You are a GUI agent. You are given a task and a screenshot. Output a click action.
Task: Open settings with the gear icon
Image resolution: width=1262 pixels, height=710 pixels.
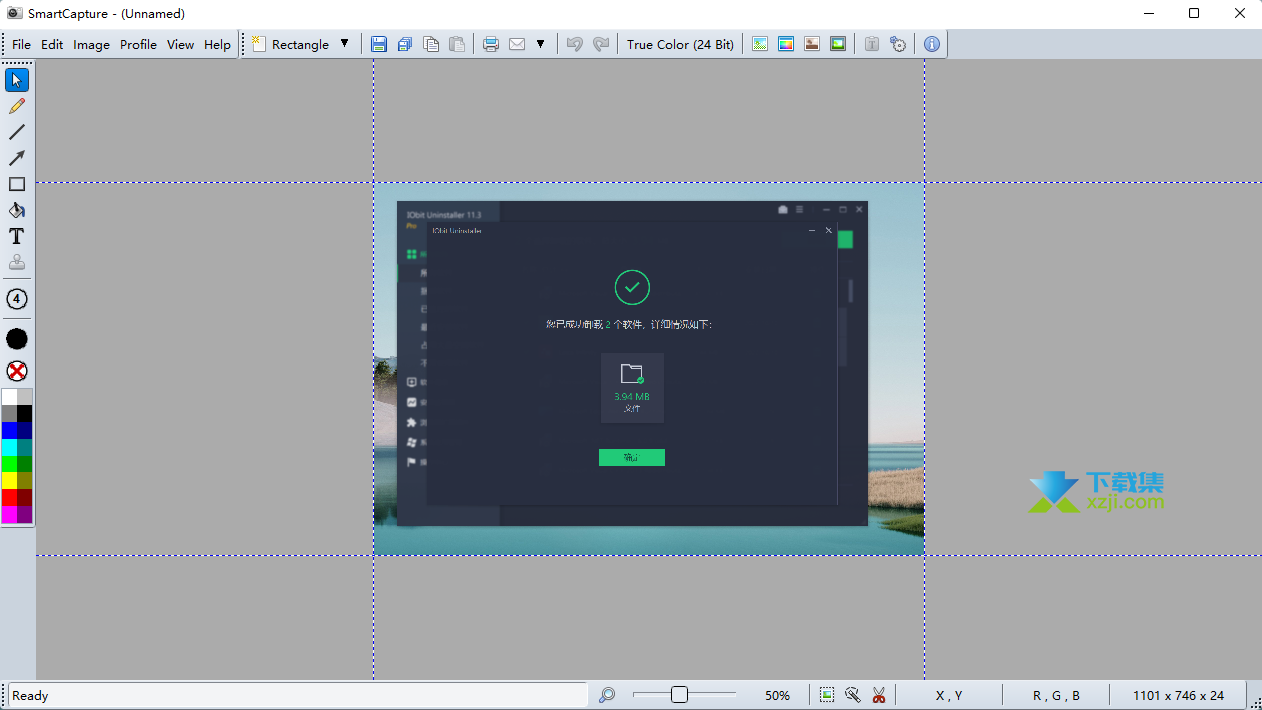898,44
